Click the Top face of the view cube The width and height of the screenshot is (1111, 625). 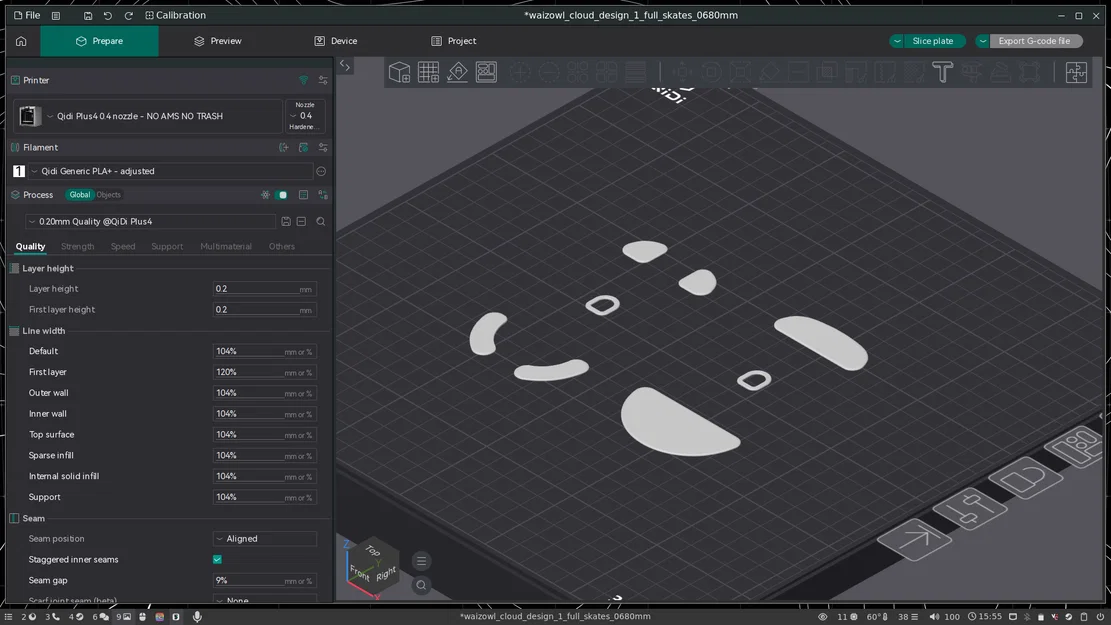click(373, 551)
